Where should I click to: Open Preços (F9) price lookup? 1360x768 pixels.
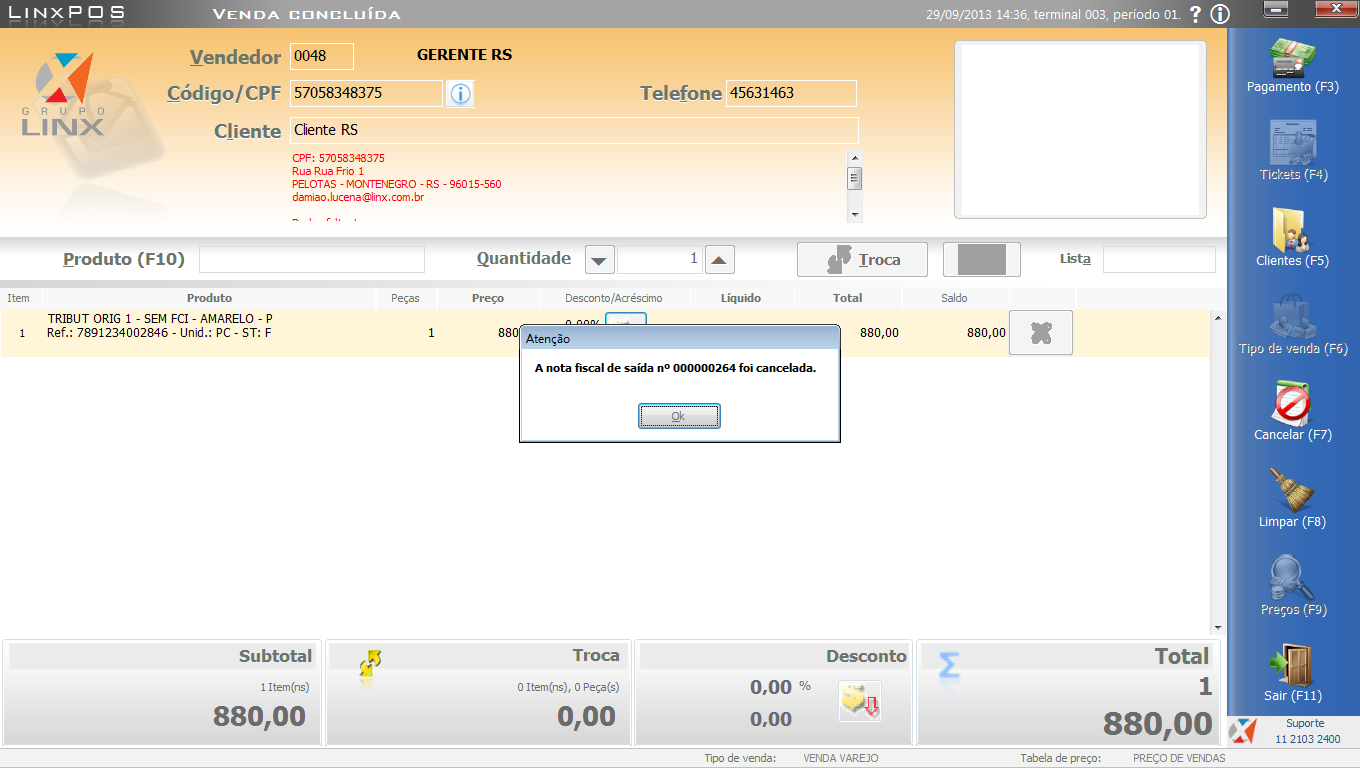coord(1293,578)
